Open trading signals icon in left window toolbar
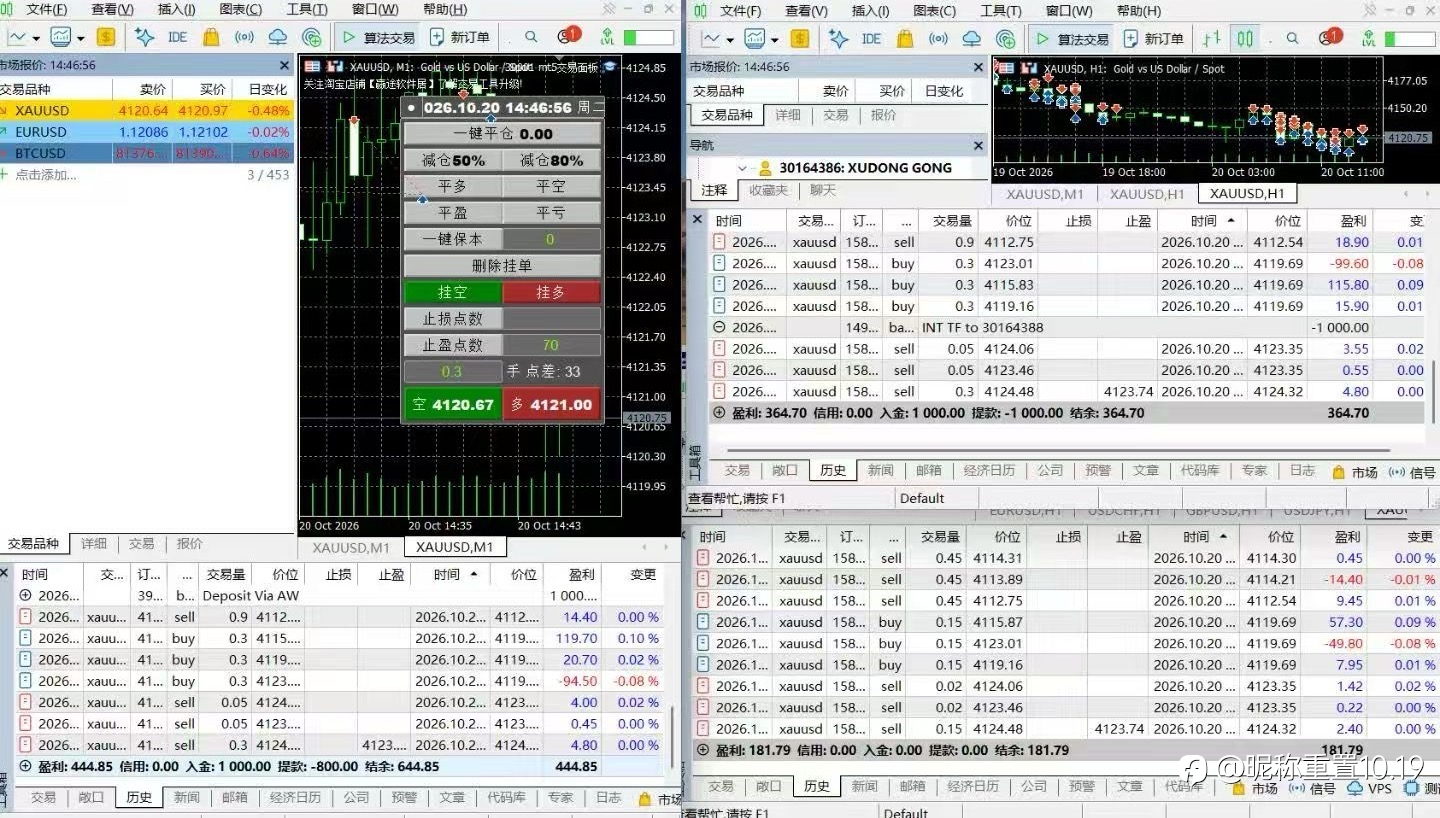This screenshot has width=1440, height=818. pyautogui.click(x=244, y=37)
